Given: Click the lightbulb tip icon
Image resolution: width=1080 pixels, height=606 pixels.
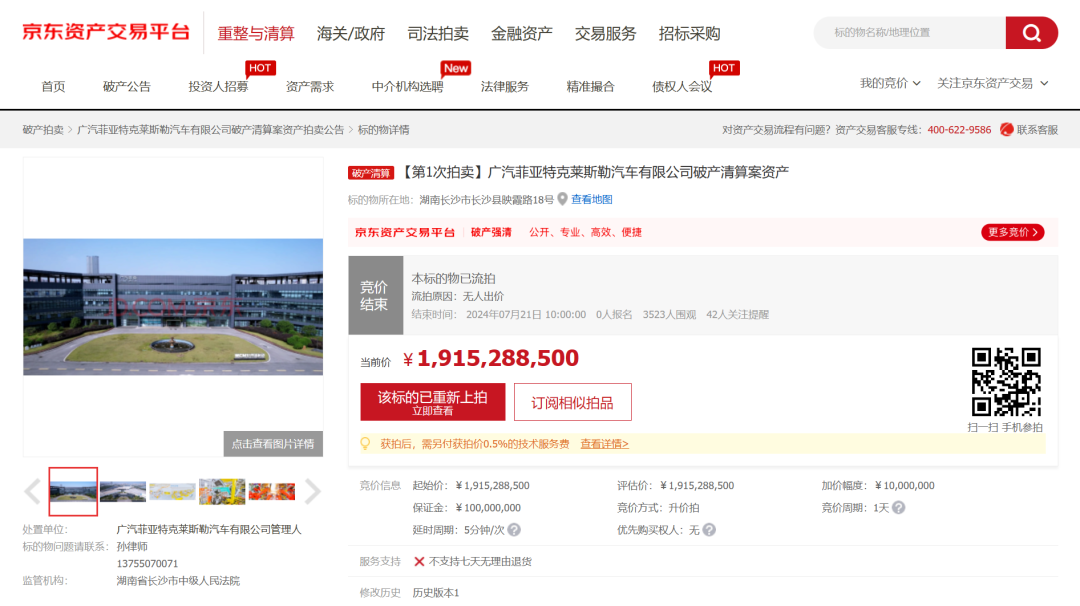Looking at the screenshot, I should point(365,443).
